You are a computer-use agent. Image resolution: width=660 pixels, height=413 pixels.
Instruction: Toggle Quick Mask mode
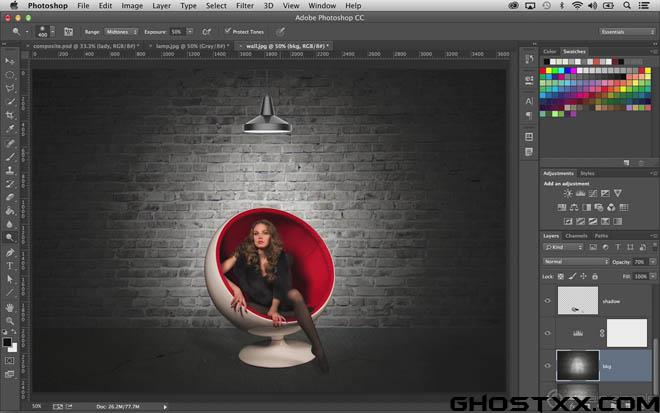(x=9, y=361)
